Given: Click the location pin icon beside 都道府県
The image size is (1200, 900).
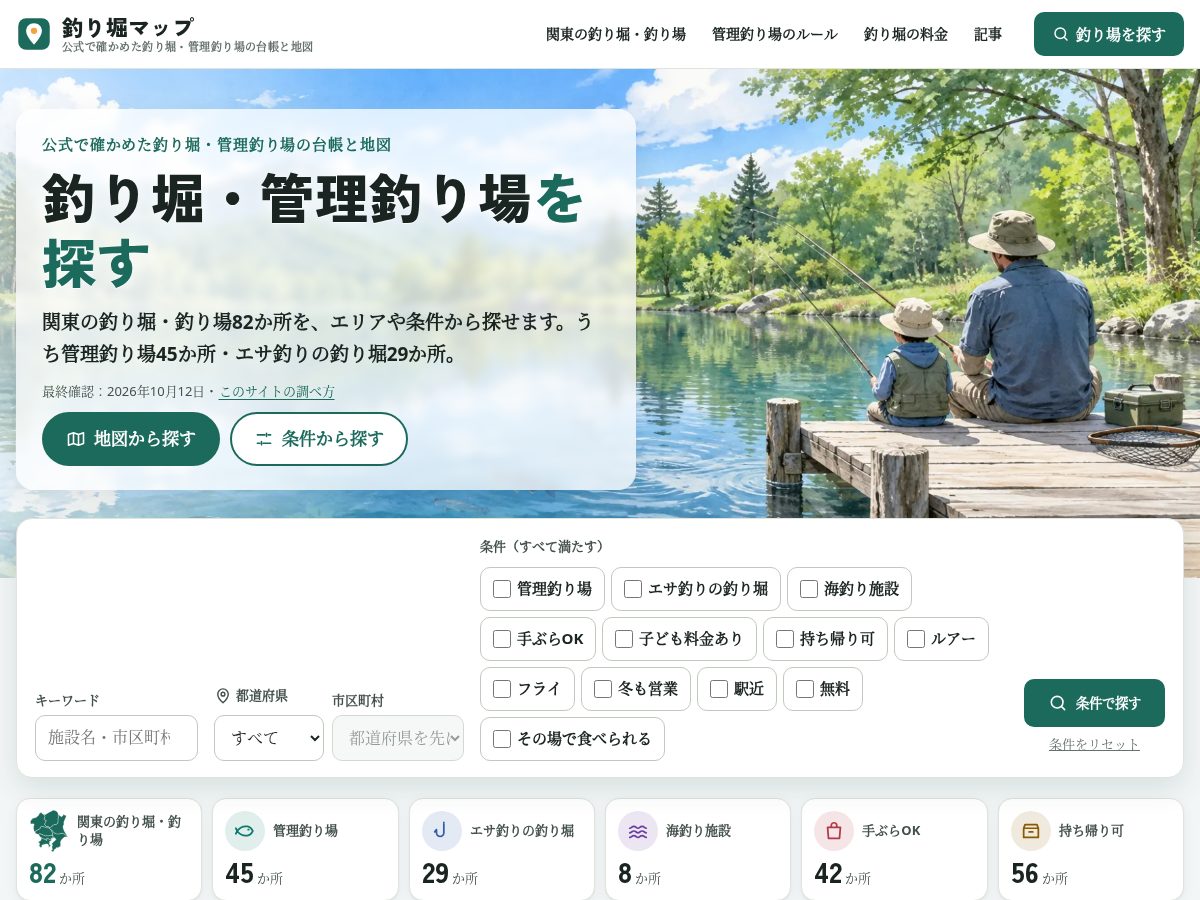Looking at the screenshot, I should (223, 696).
